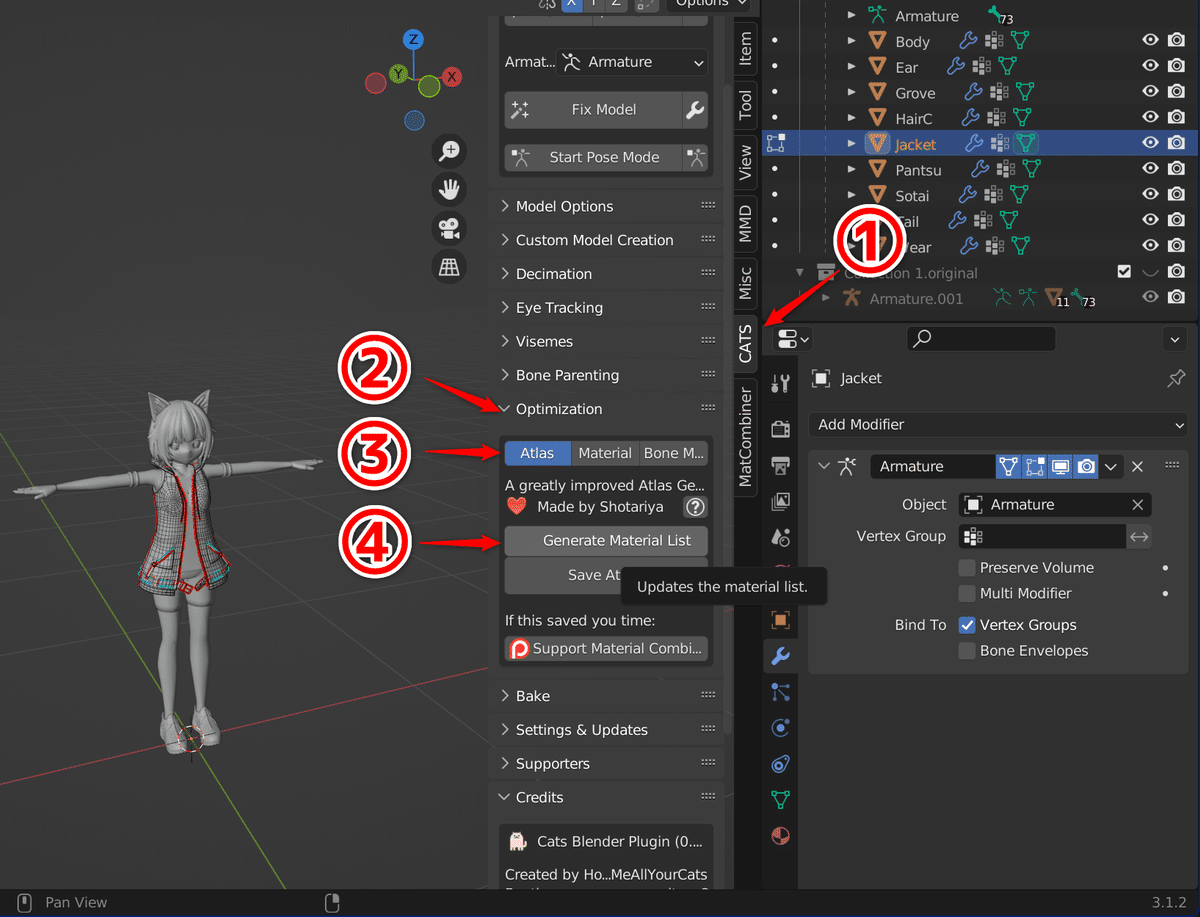Click the blue Z axis on navigation gizmo
The image size is (1200, 917).
(x=414, y=40)
